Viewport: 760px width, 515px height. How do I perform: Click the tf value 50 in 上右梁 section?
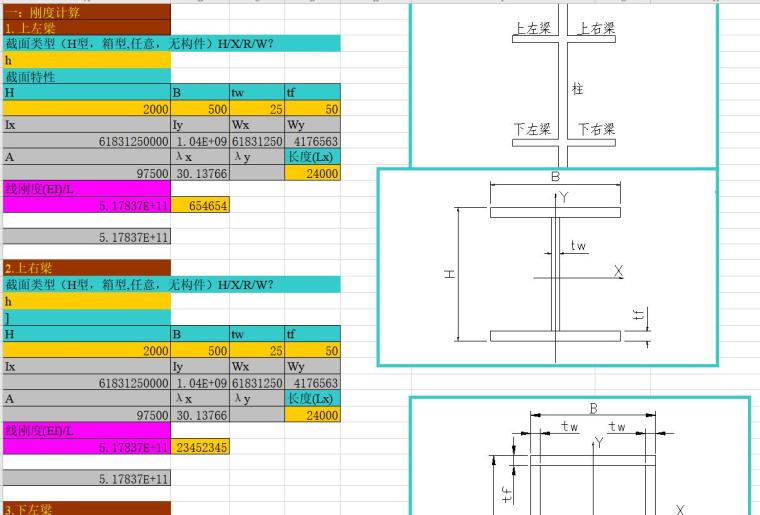pos(312,351)
